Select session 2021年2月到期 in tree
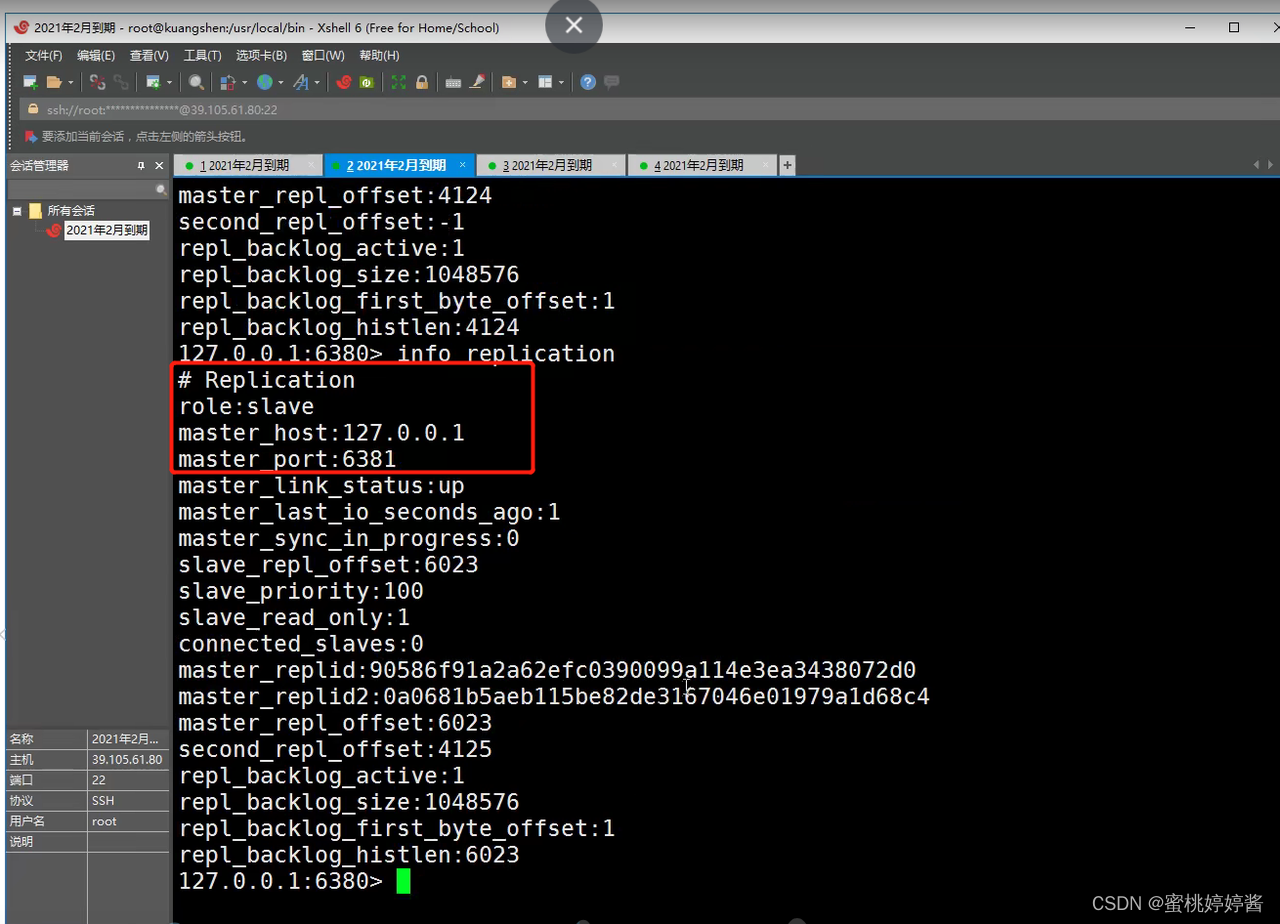Viewport: 1280px width, 924px height. (106, 231)
